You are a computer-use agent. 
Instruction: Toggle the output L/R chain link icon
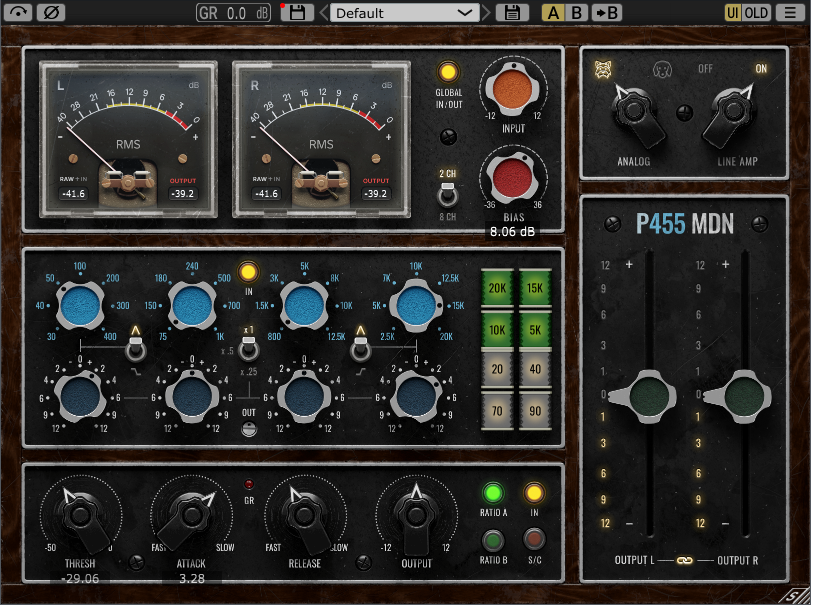(684, 560)
